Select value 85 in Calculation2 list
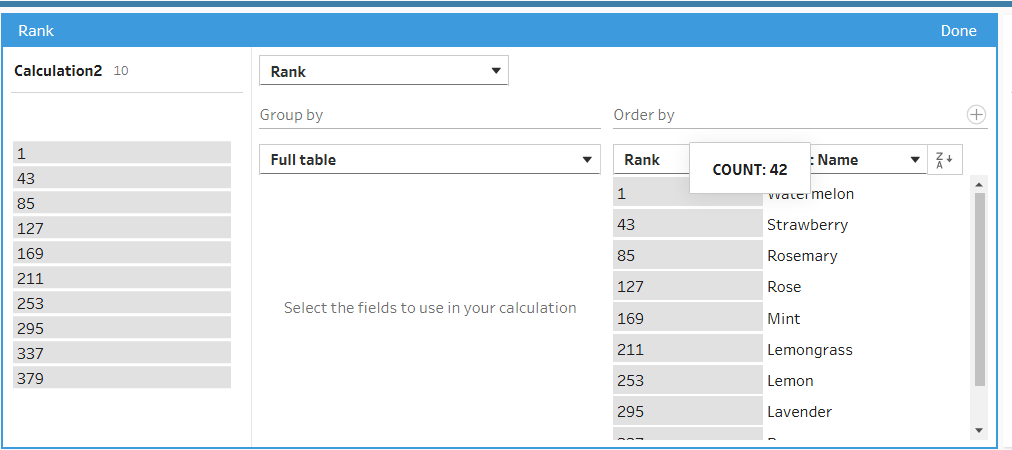 click(122, 203)
